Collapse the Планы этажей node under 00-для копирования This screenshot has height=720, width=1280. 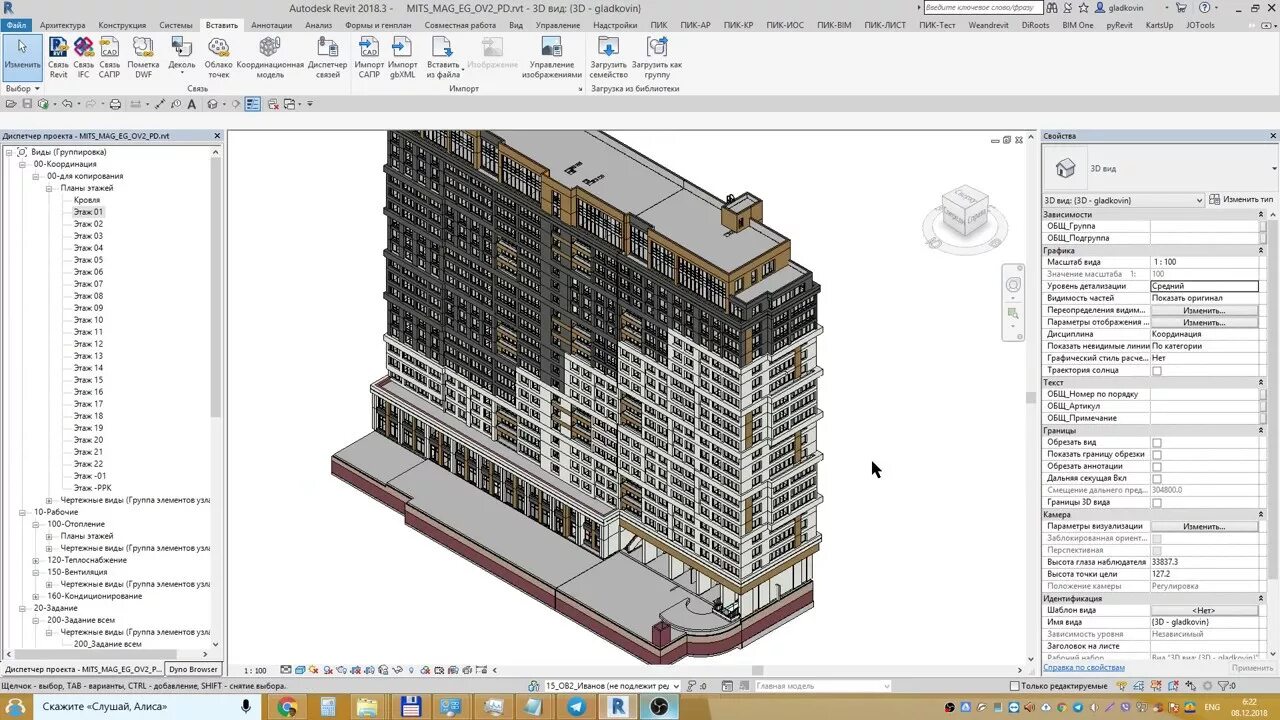pos(49,188)
